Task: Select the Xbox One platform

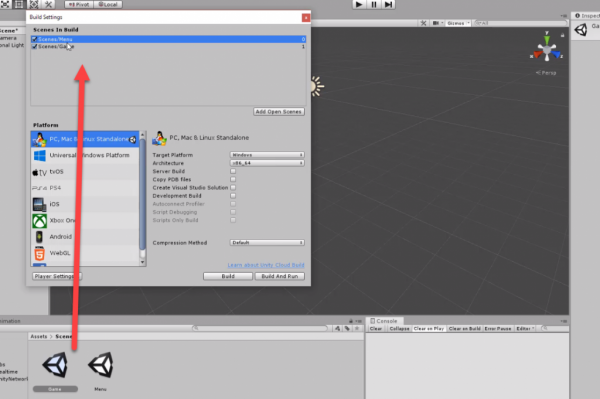Action: coord(85,221)
